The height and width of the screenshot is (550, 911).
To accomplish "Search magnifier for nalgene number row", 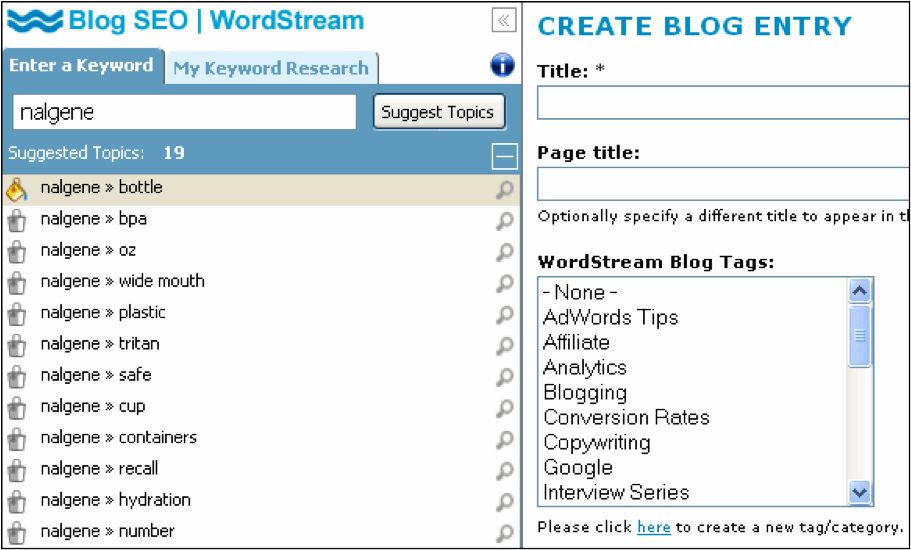I will pos(504,533).
